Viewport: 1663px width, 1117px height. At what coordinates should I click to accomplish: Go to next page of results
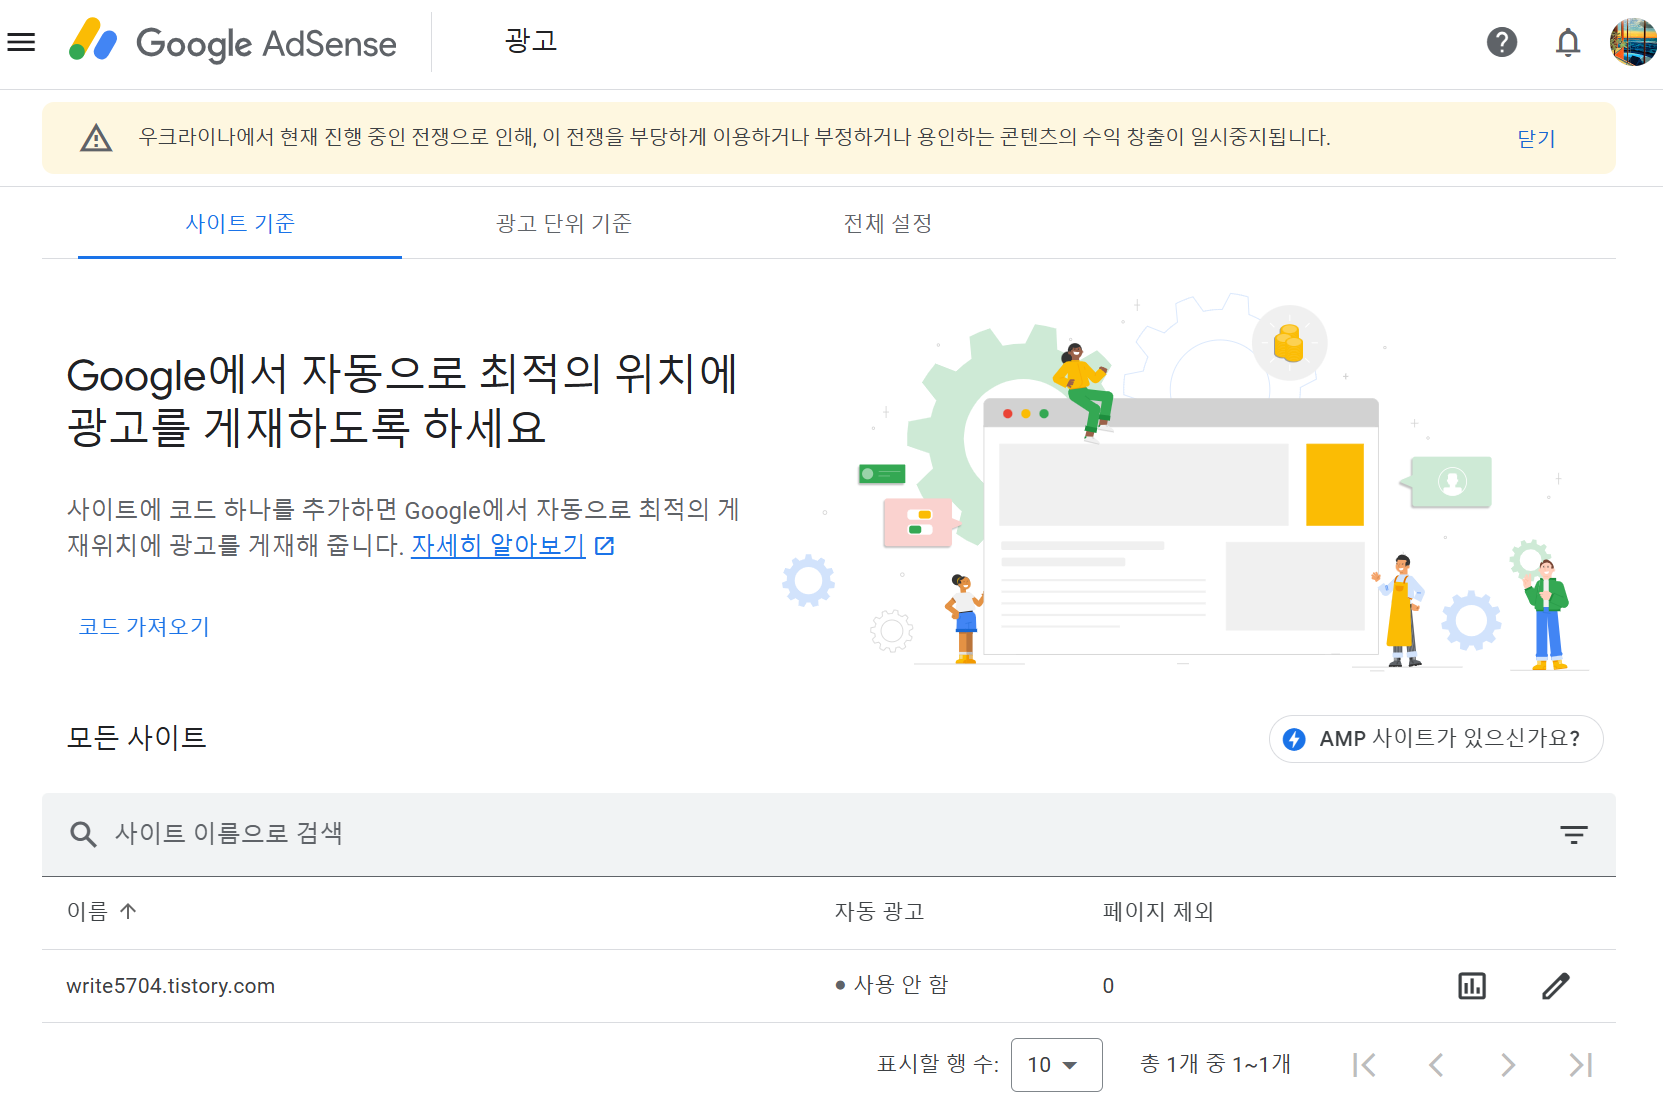coord(1508,1065)
